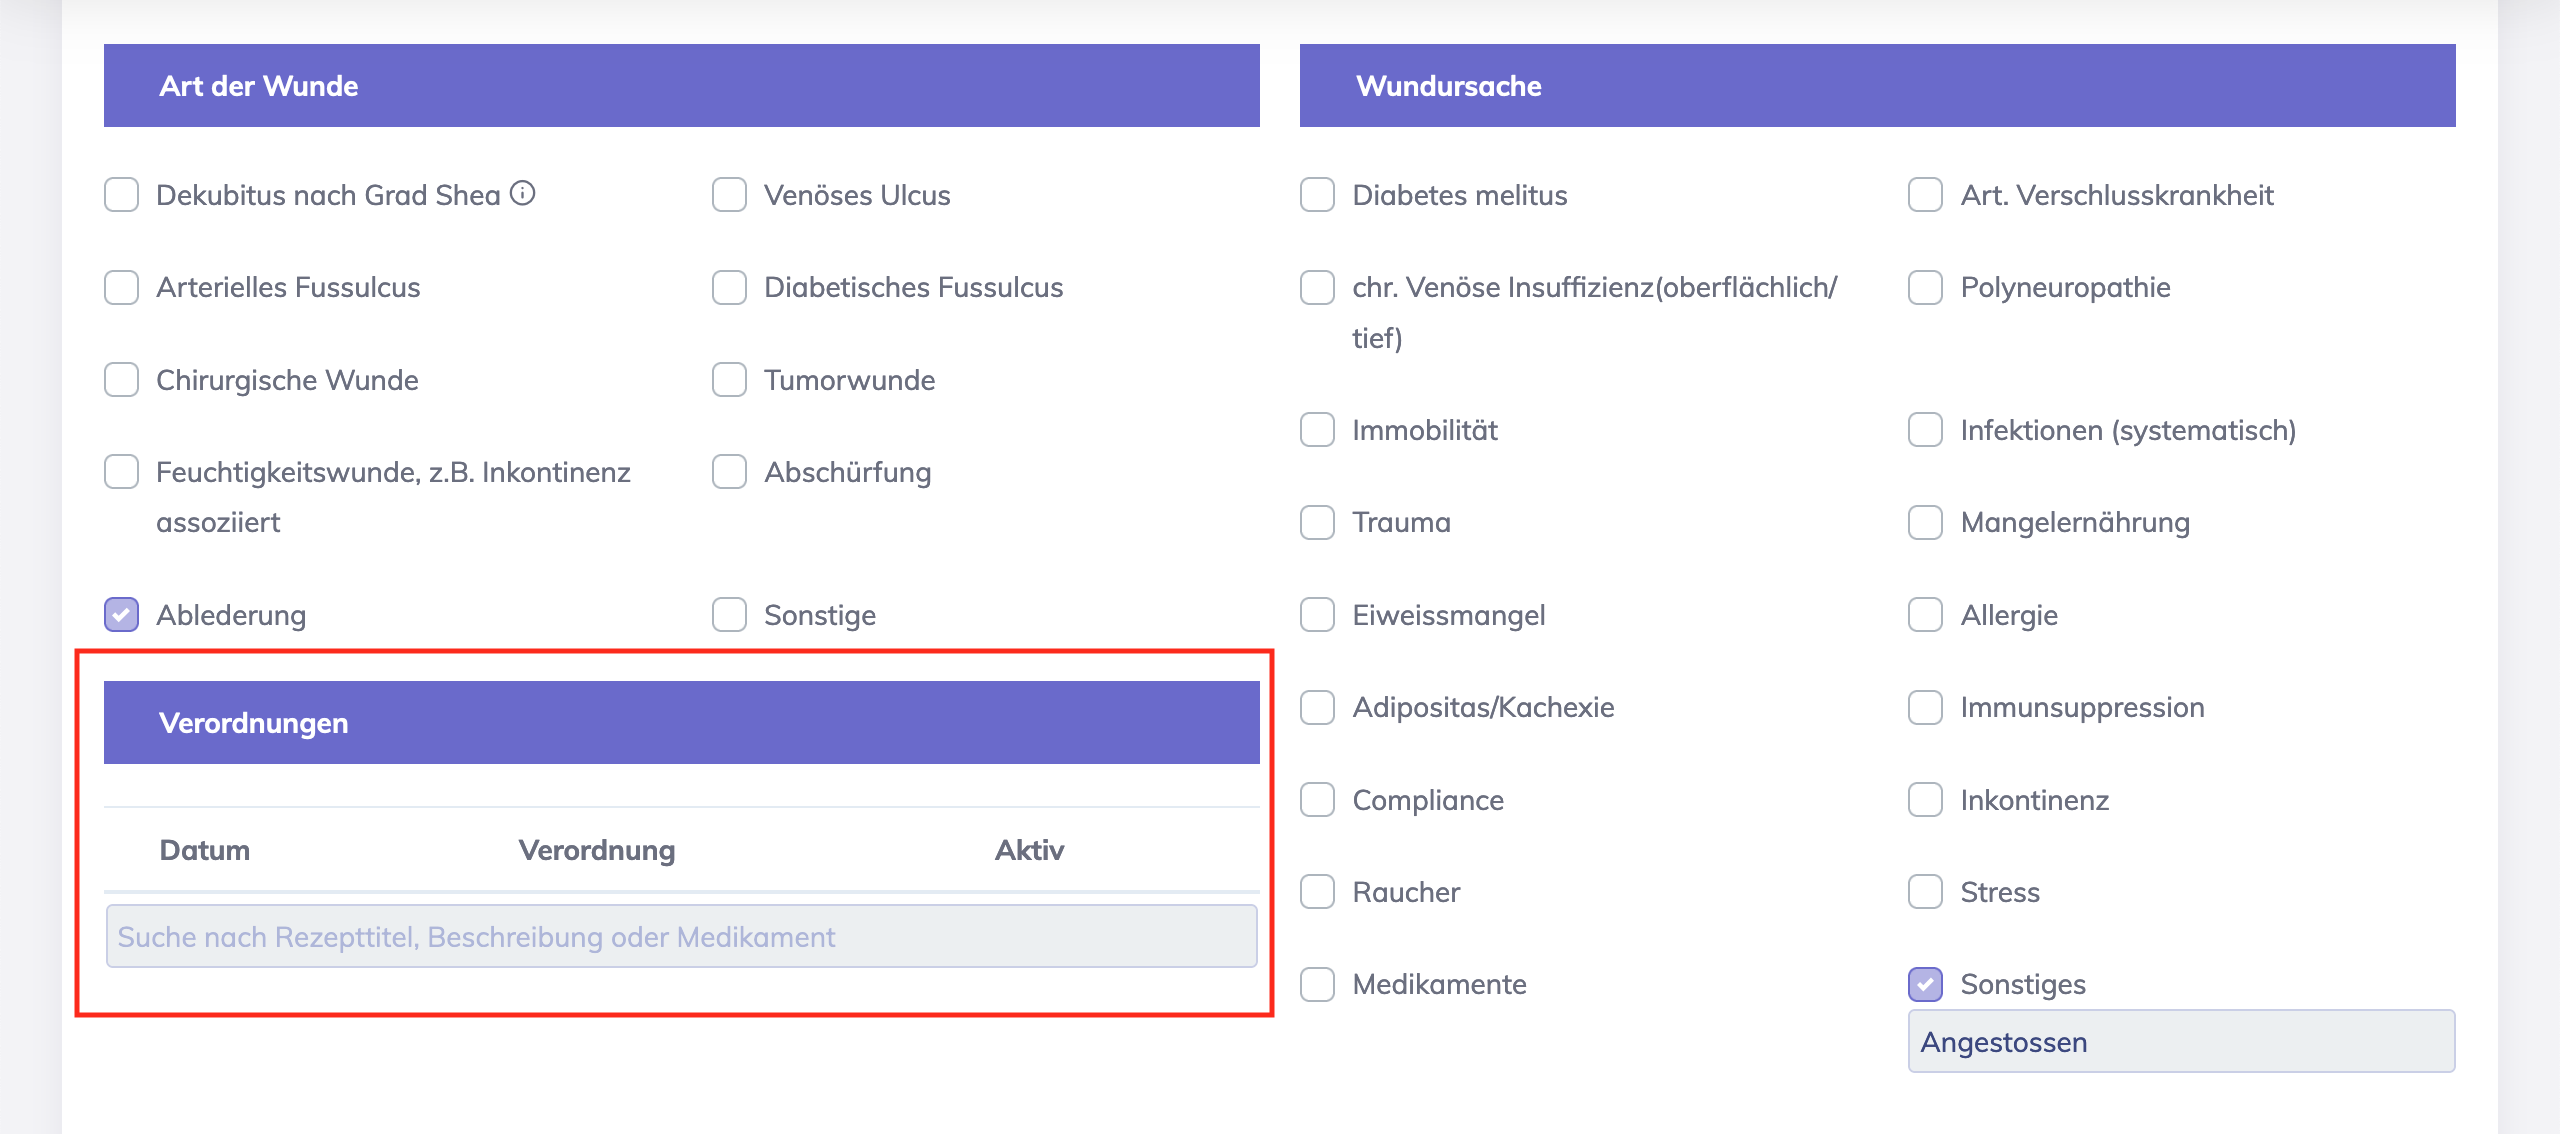Toggle the Abschürfung checkbox
Image resolution: width=2560 pixels, height=1134 pixels.
coord(729,472)
